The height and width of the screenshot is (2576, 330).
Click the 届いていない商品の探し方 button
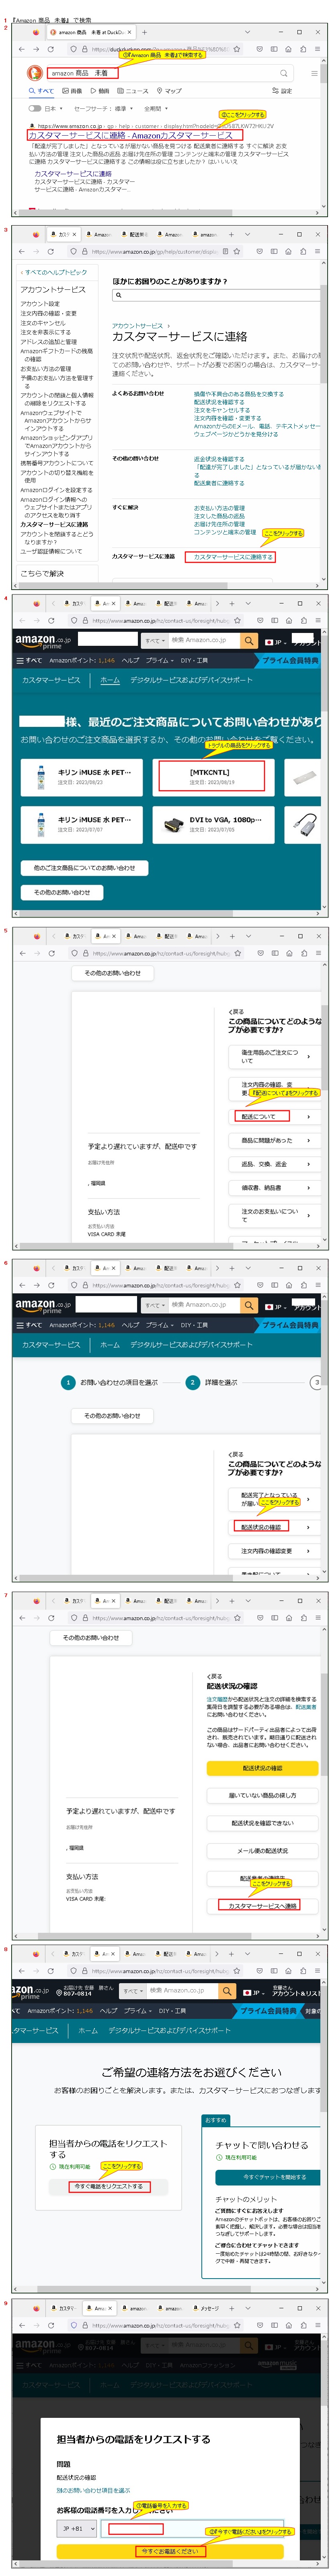[262, 1795]
